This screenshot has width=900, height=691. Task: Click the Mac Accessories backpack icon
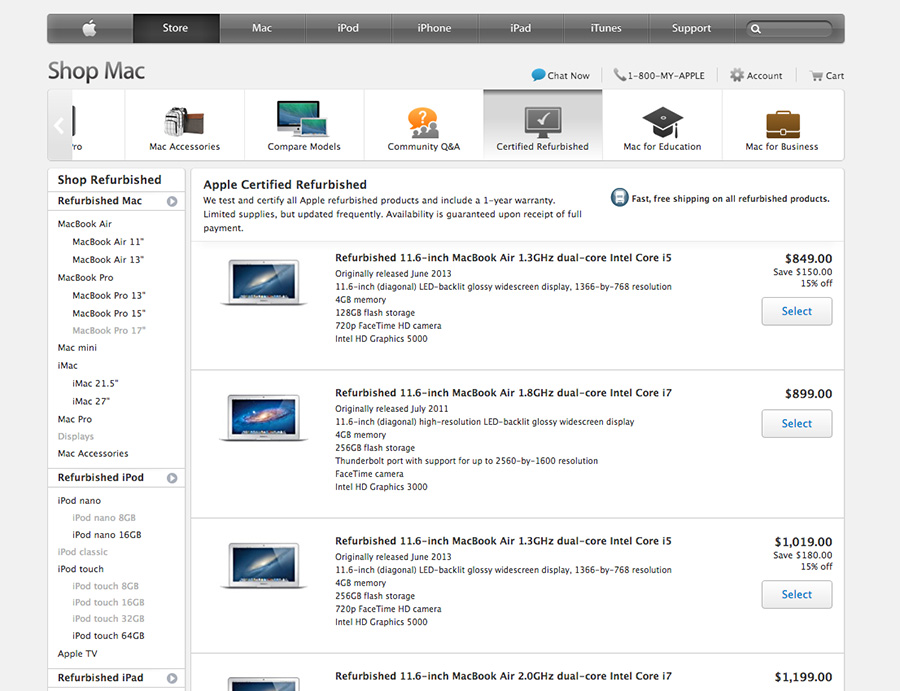click(x=184, y=122)
